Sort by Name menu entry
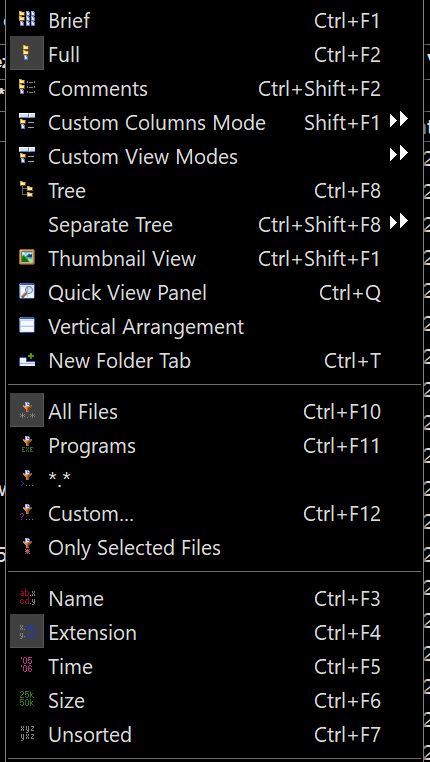Screen dimensions: 430x762 click(x=215, y=598)
